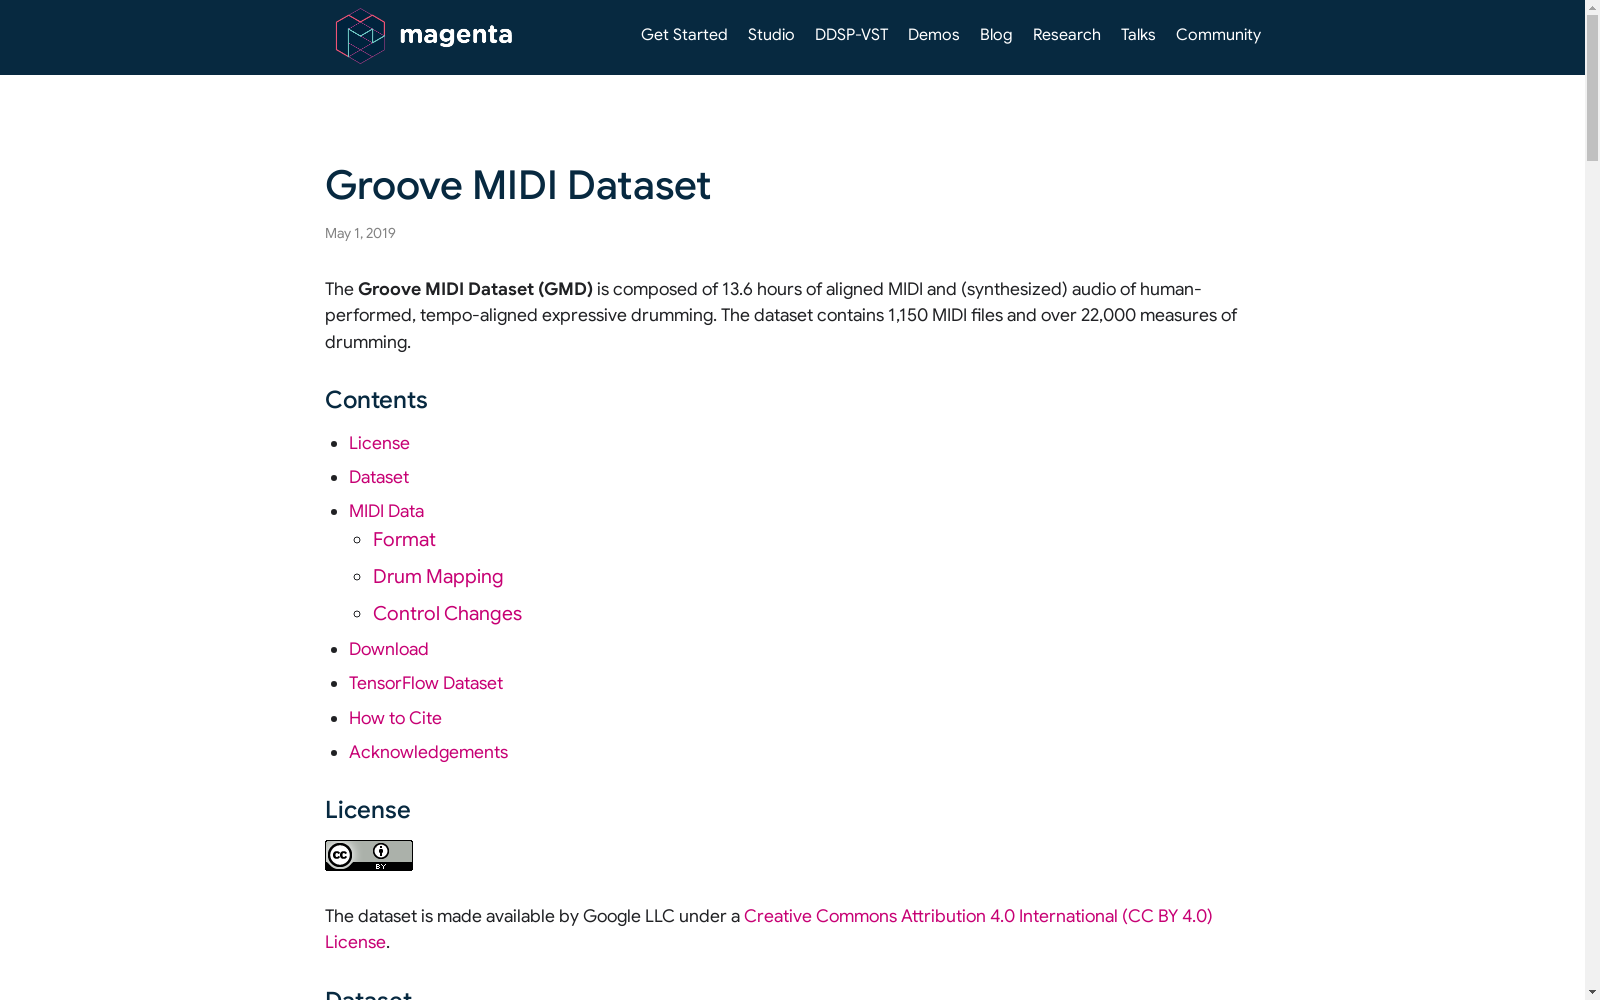Open the Get Started menu item
The height and width of the screenshot is (1000, 1600).
click(684, 35)
